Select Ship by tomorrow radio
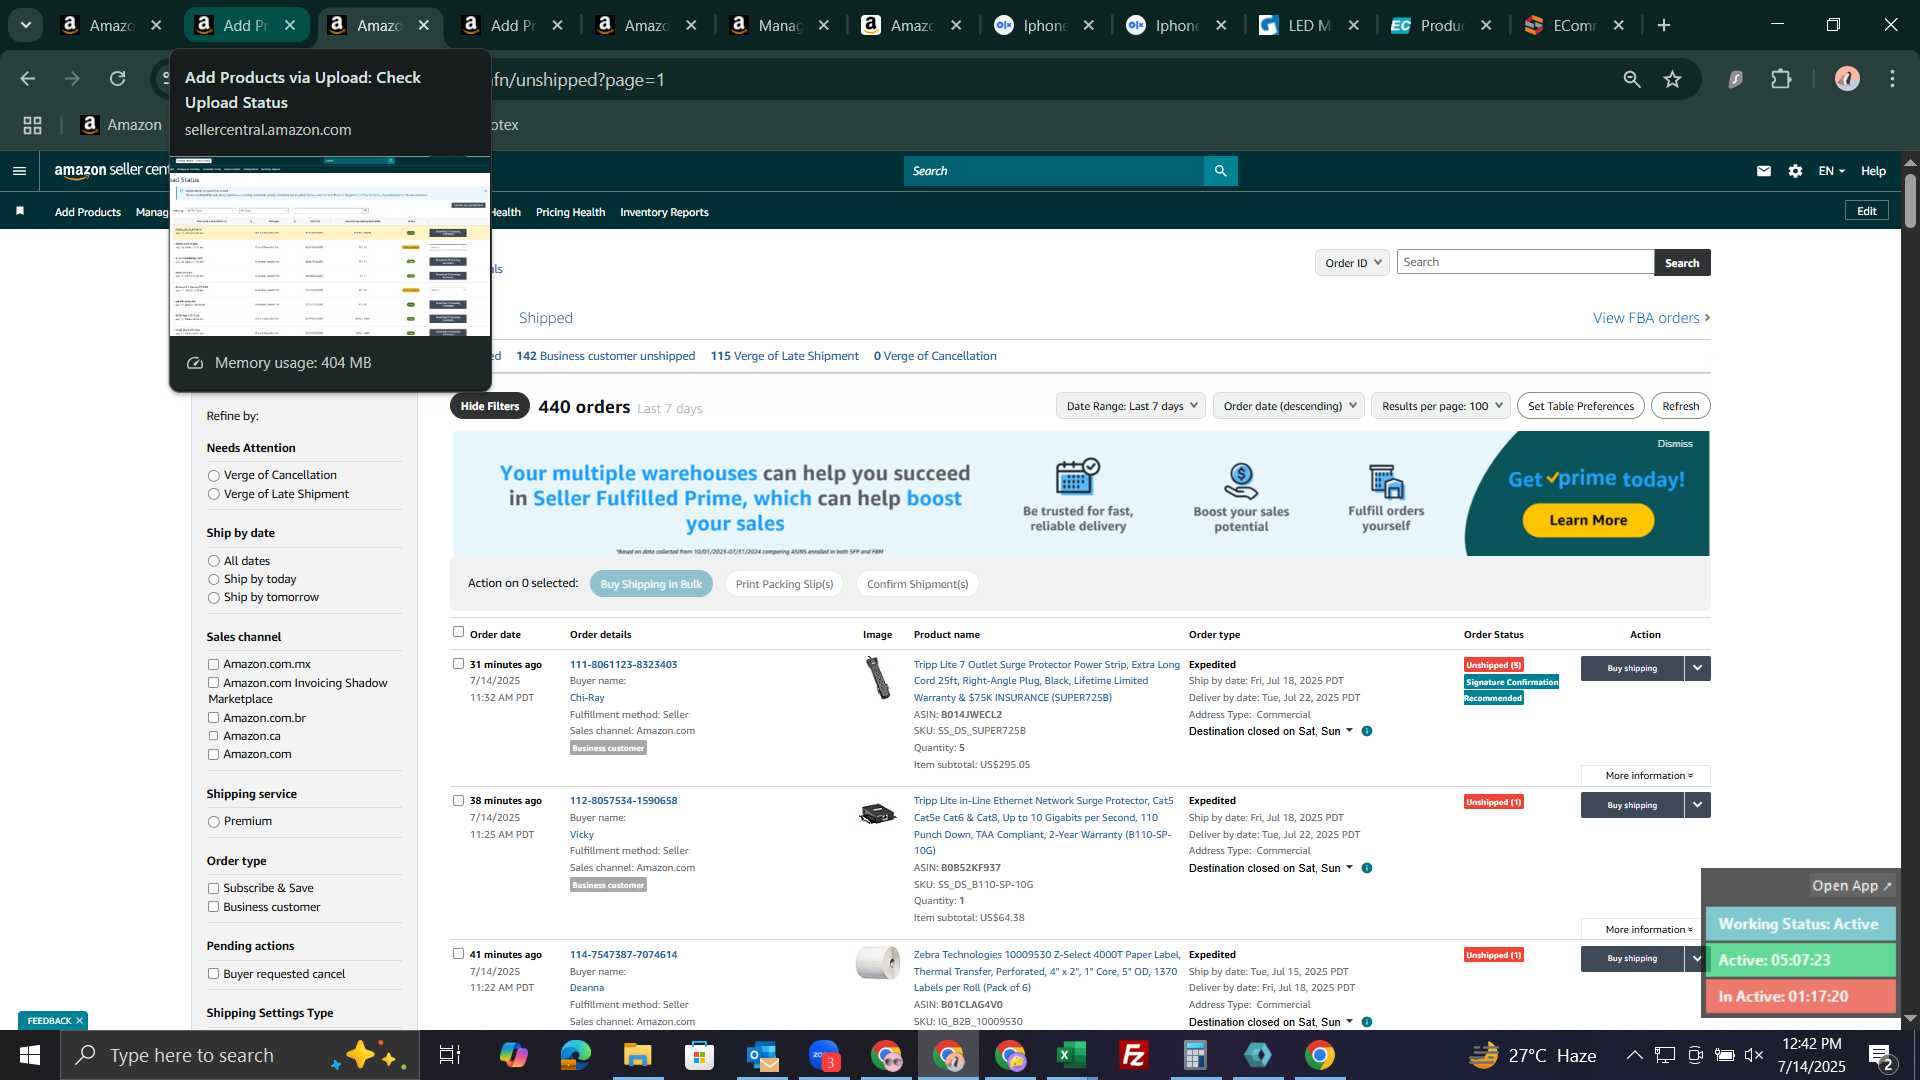The width and height of the screenshot is (1920, 1080). [213, 598]
